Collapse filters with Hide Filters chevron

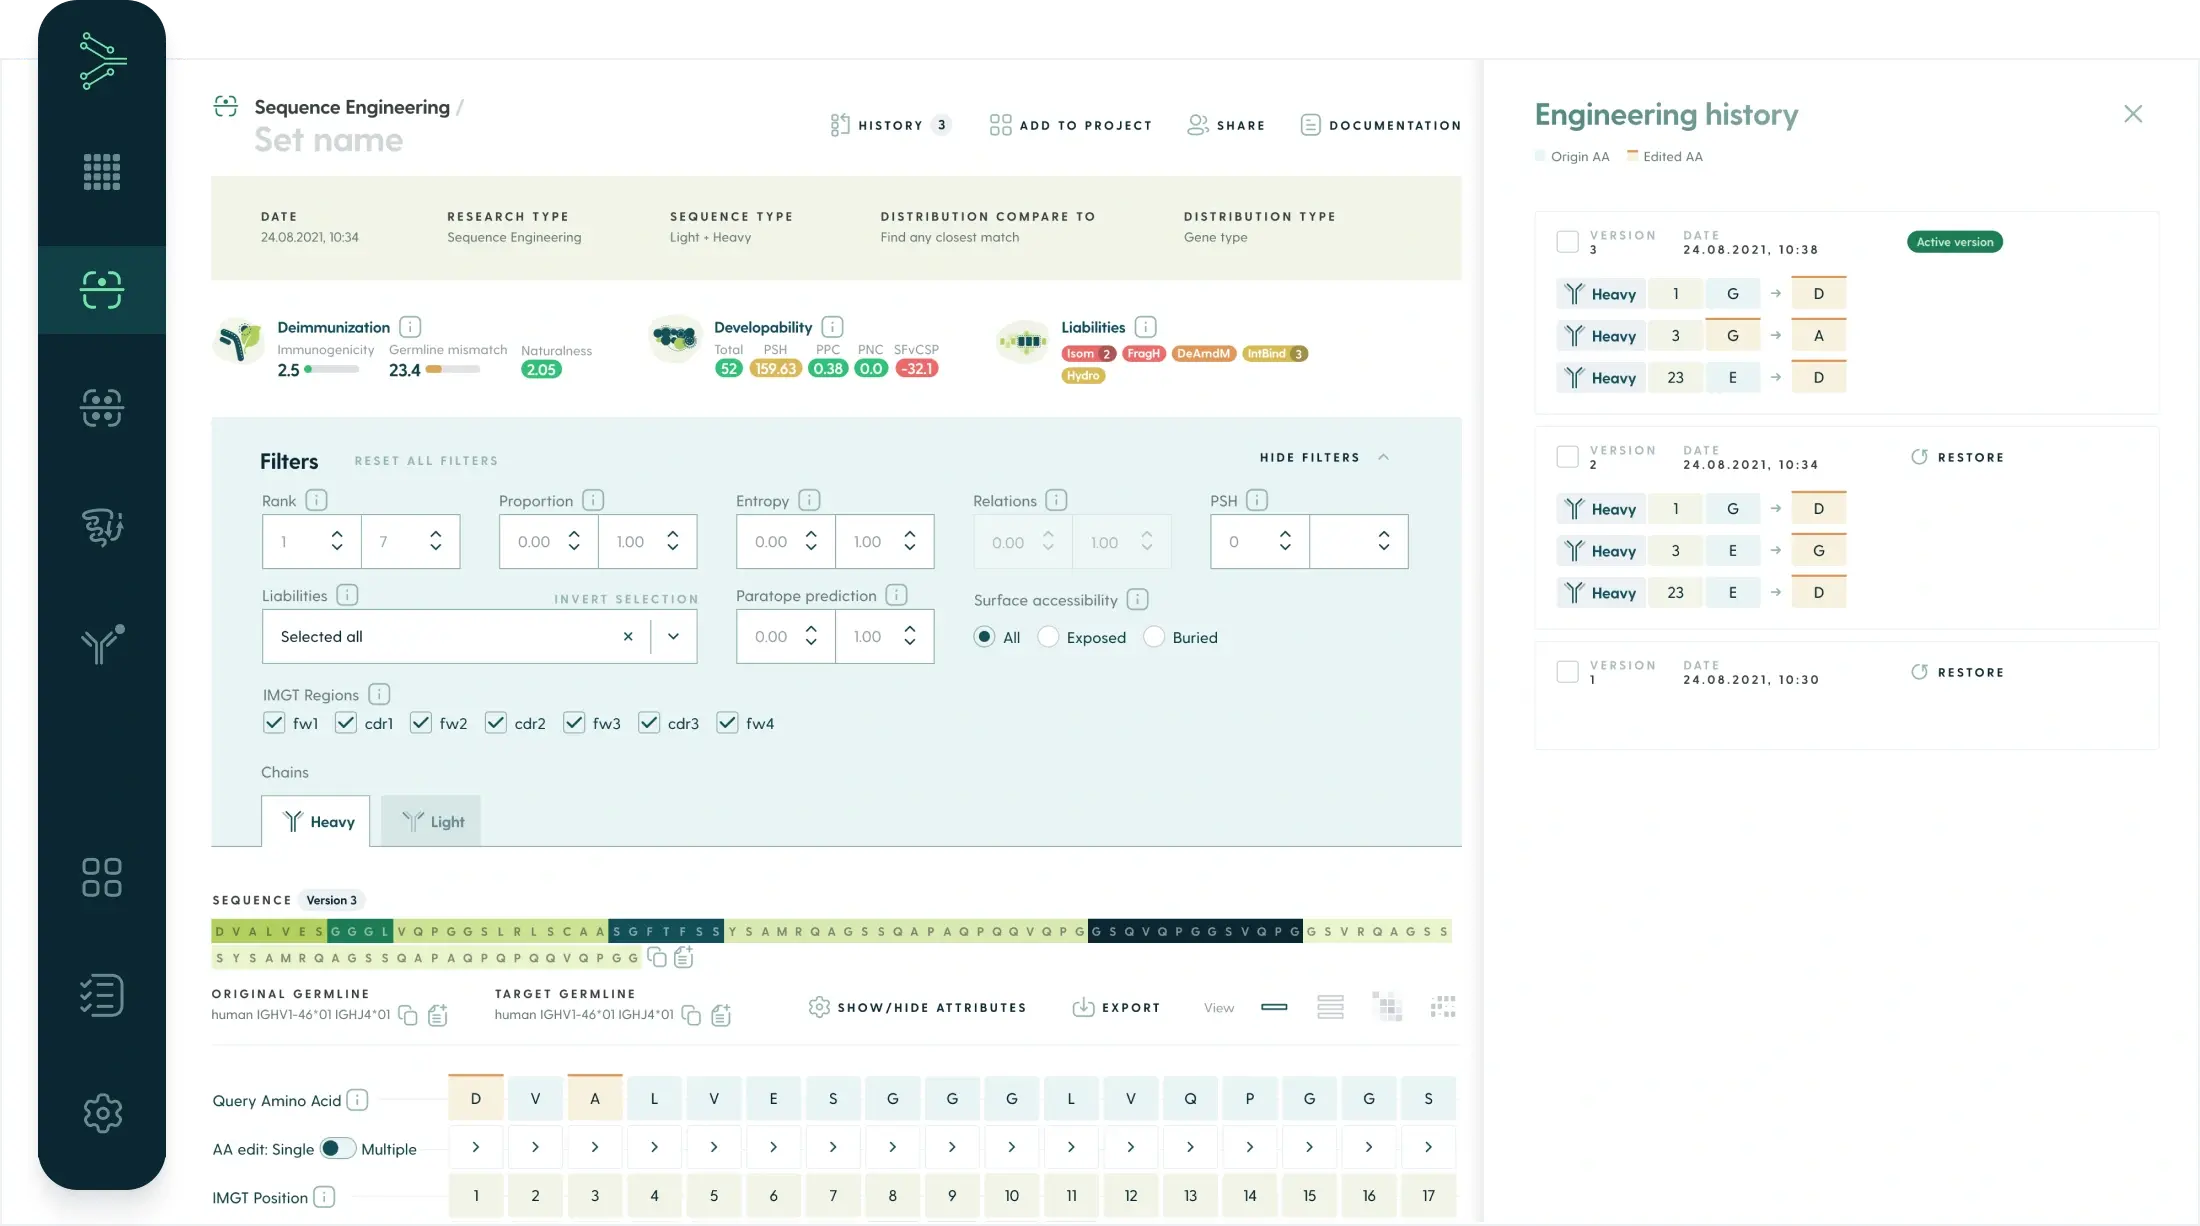tap(1384, 457)
